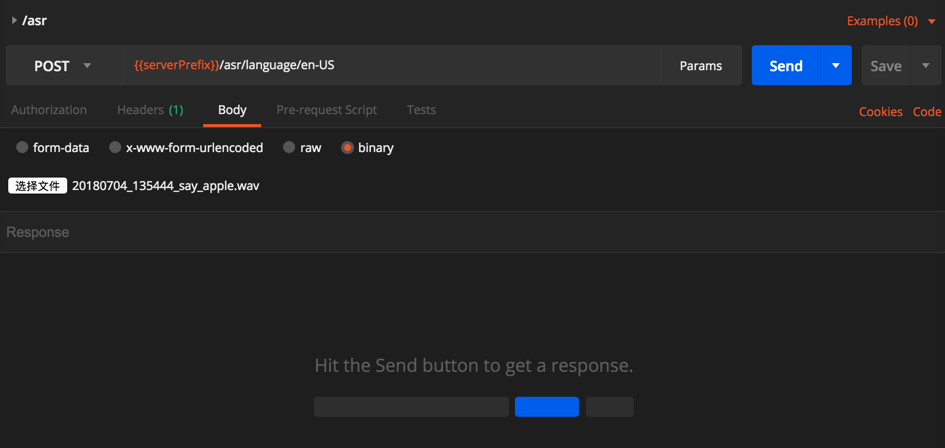Open the Tests tab
This screenshot has height=448, width=945.
pyautogui.click(x=421, y=110)
